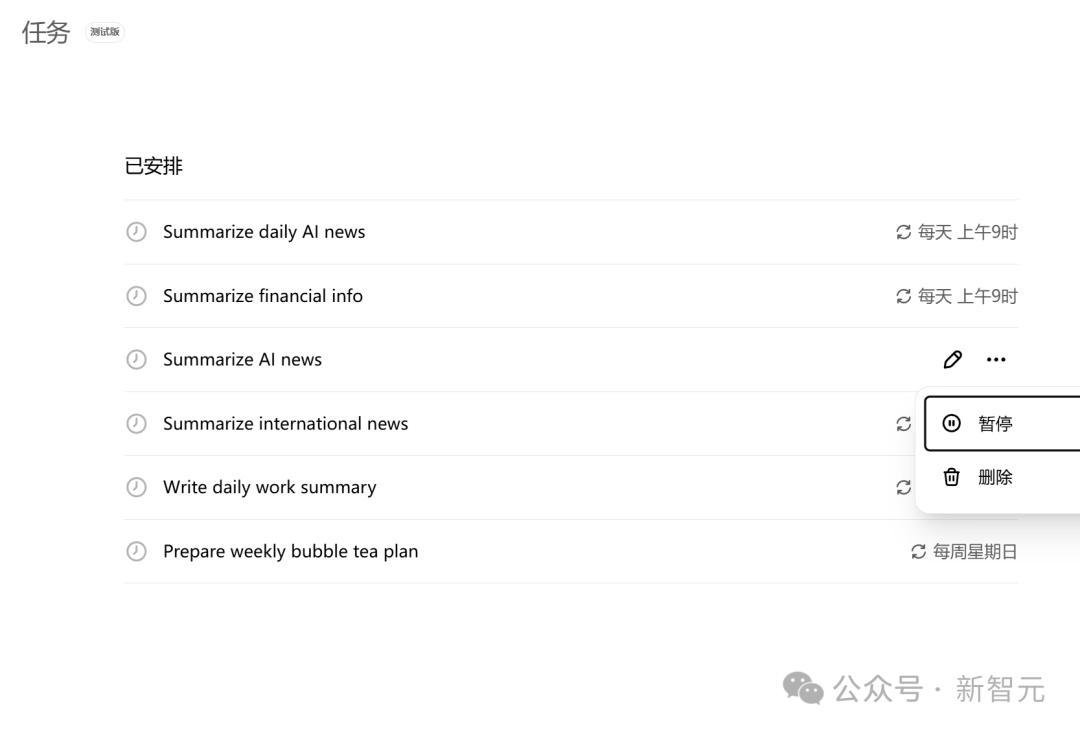Click the edit pencil icon for Summarize AI news
This screenshot has width=1080, height=733.
coord(952,359)
